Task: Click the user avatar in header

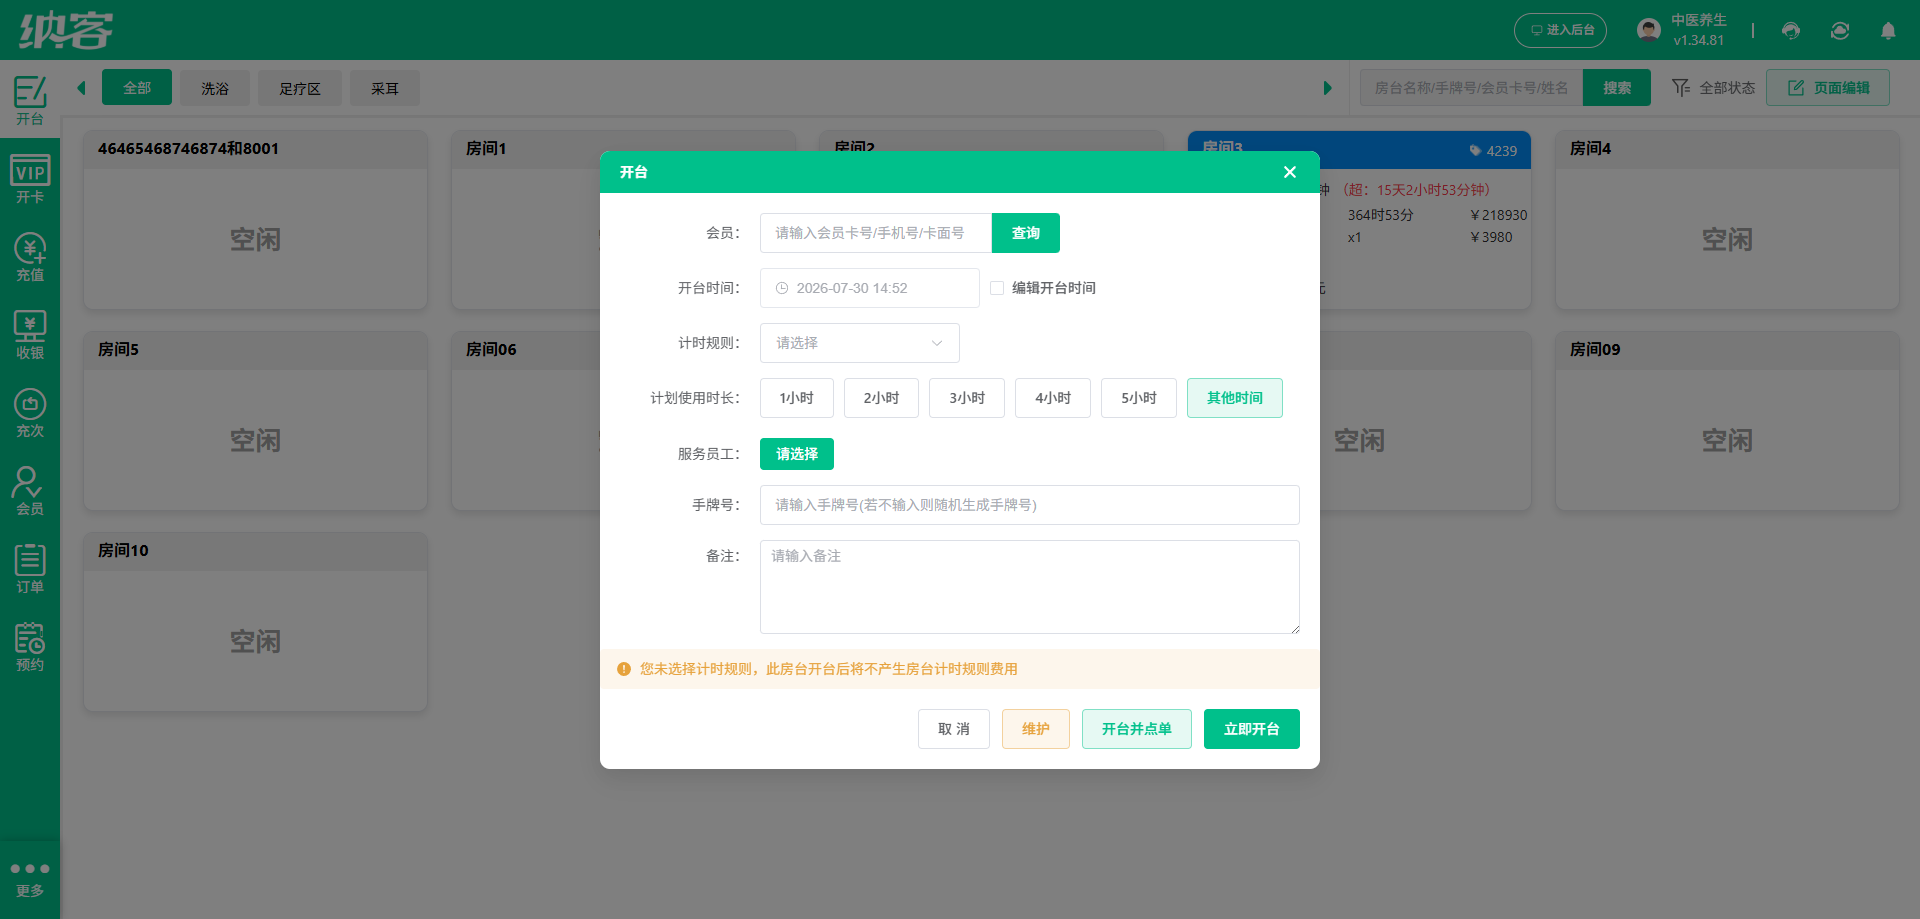Action: coord(1649,30)
